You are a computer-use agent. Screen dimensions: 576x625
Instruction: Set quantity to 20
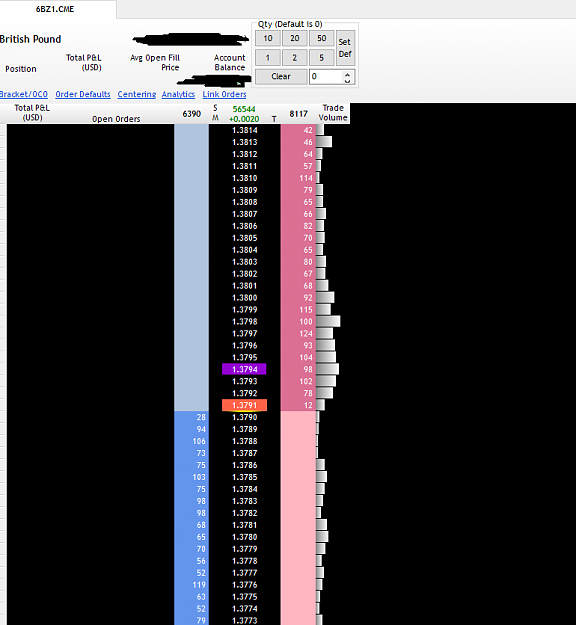[295, 38]
